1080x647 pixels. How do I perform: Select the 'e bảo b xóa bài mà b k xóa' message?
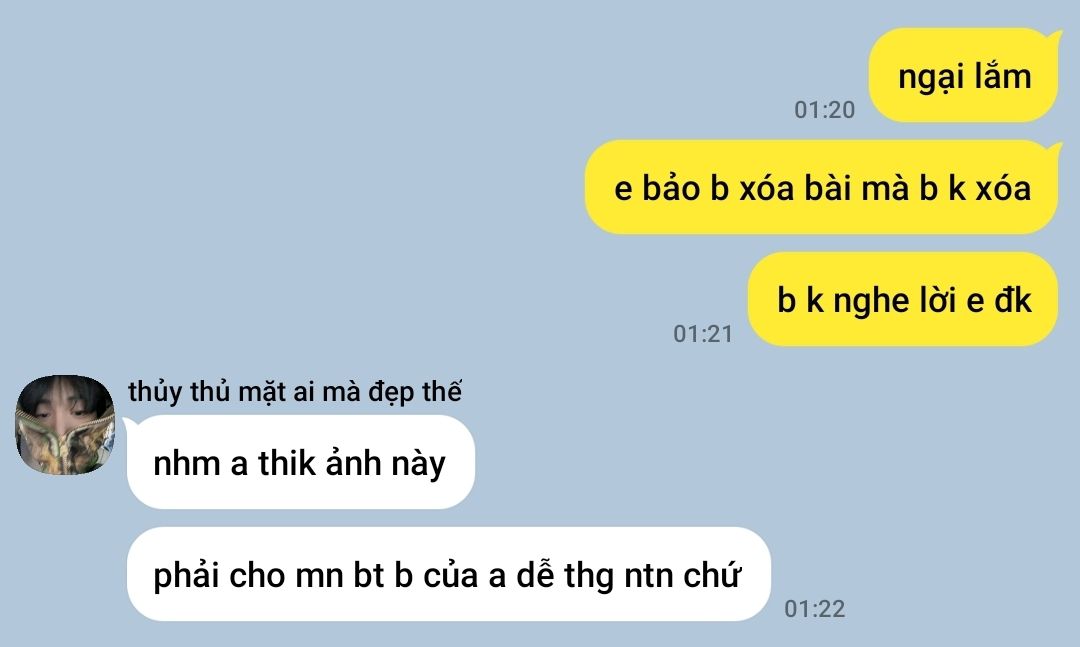tap(822, 187)
